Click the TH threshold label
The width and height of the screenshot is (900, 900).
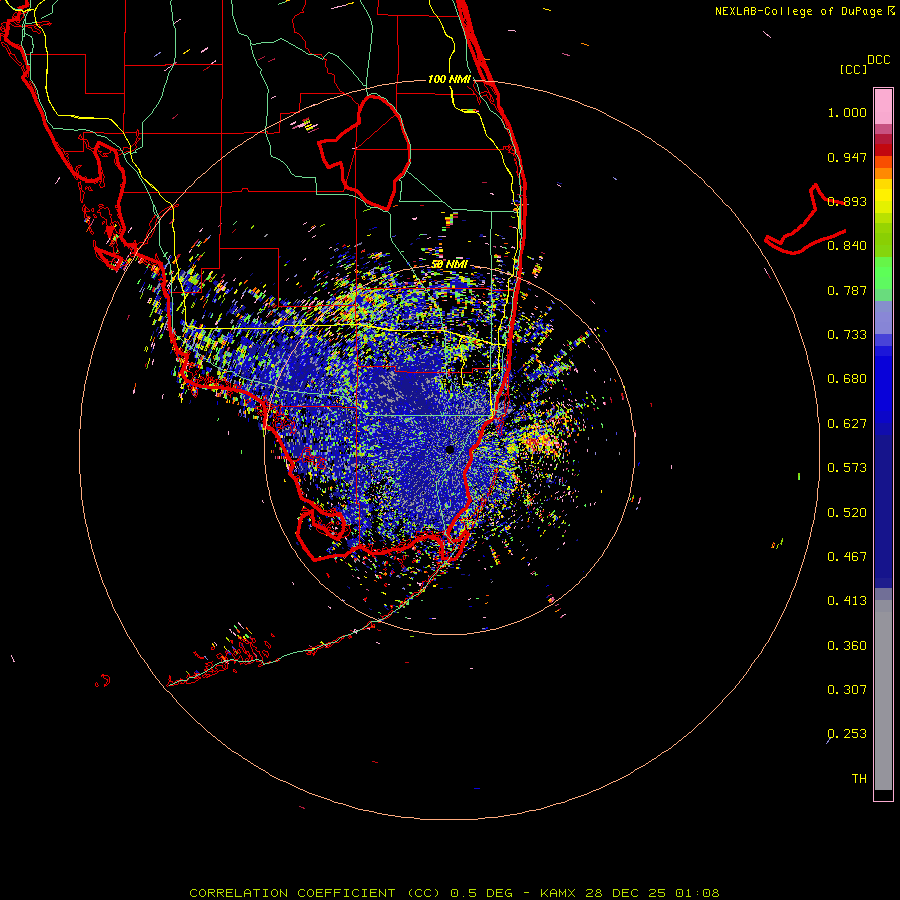coord(859,779)
